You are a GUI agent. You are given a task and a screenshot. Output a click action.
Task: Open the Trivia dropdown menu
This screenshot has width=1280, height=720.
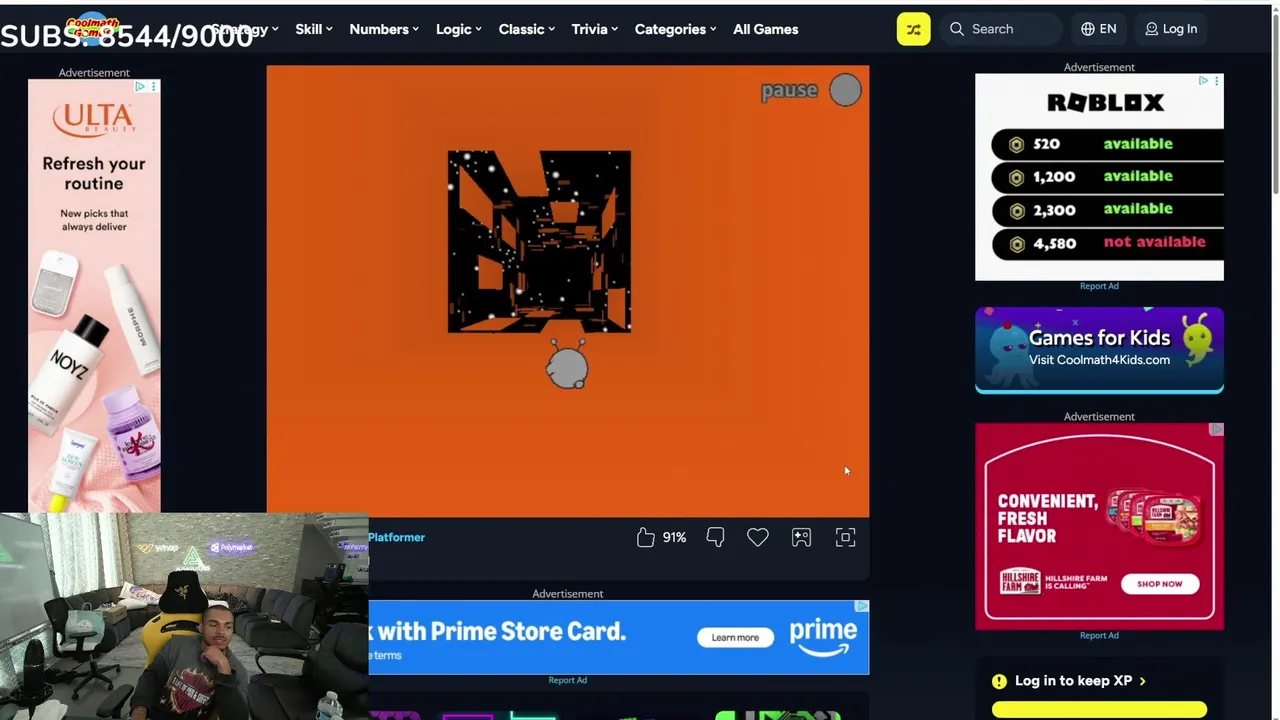pos(595,29)
